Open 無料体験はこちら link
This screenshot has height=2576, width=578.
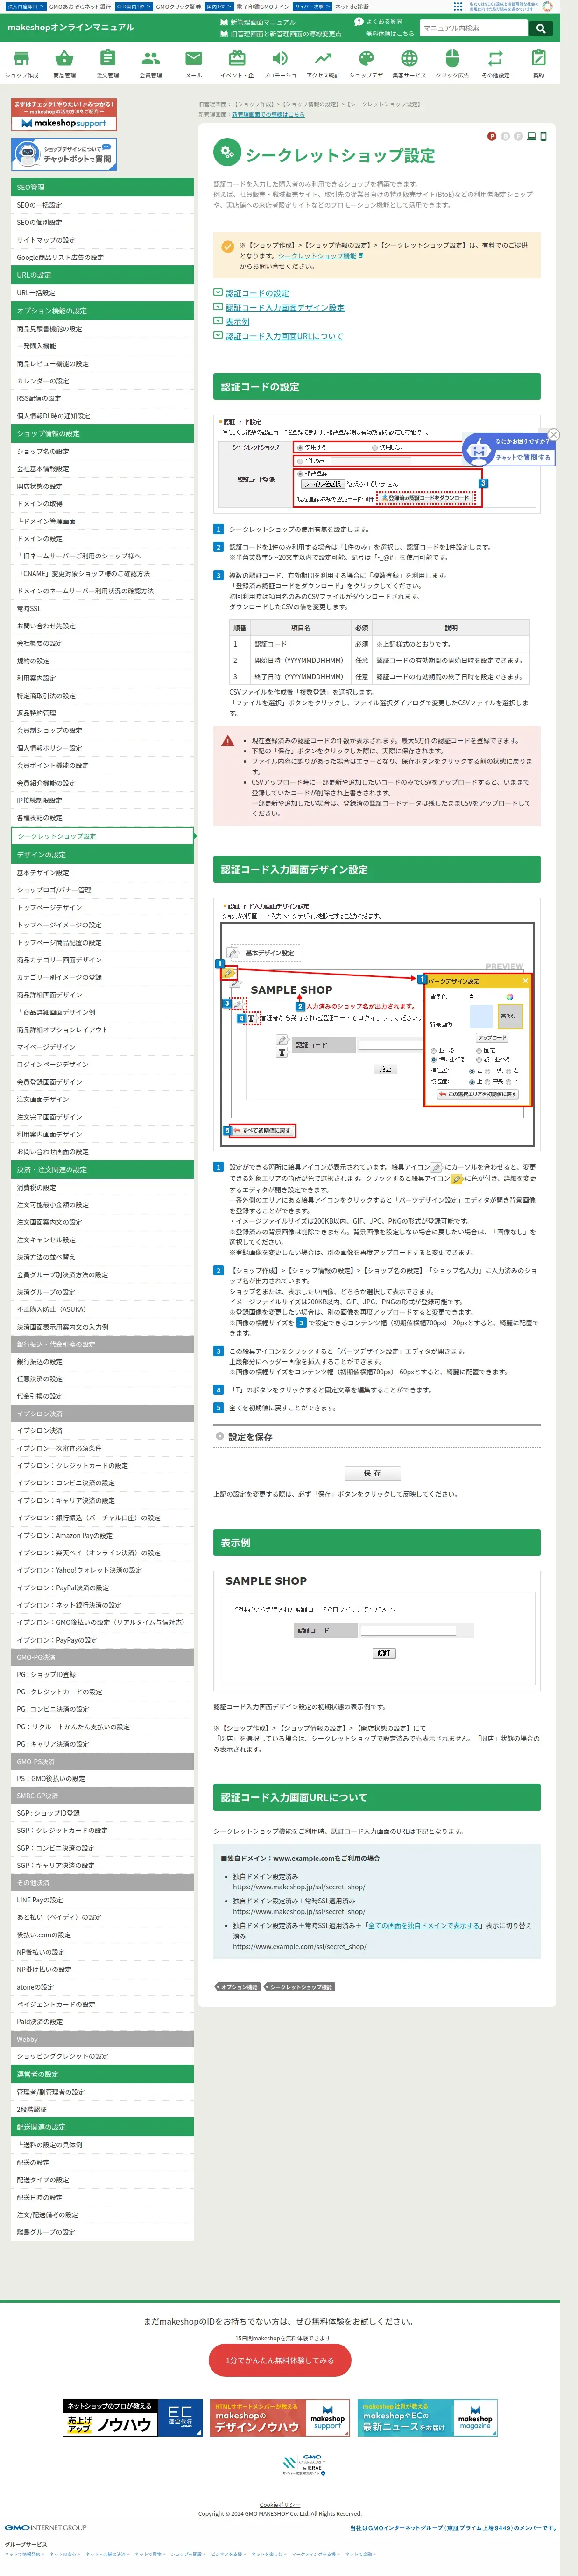(x=389, y=34)
